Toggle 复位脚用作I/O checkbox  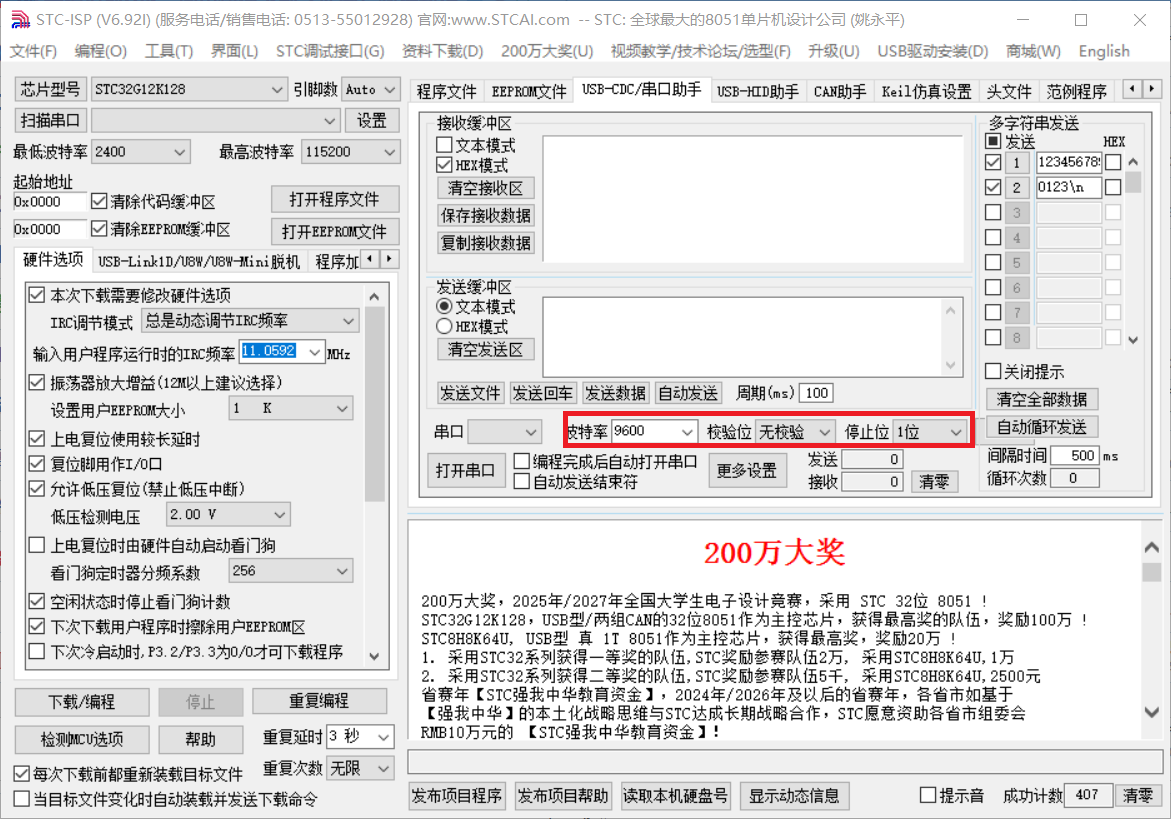36,464
